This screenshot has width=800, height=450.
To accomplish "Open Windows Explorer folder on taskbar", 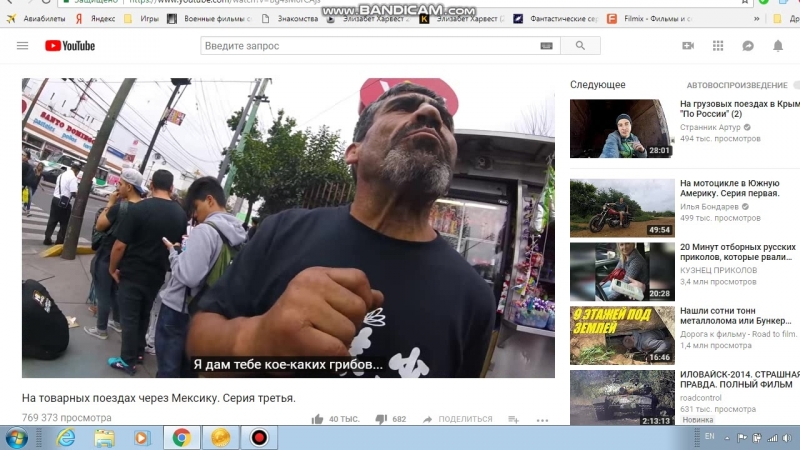I will [x=104, y=438].
